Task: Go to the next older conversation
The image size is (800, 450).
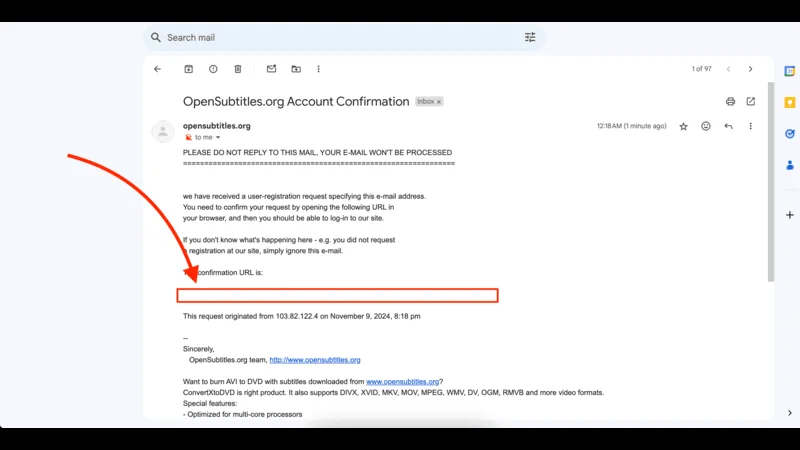Action: (x=751, y=69)
